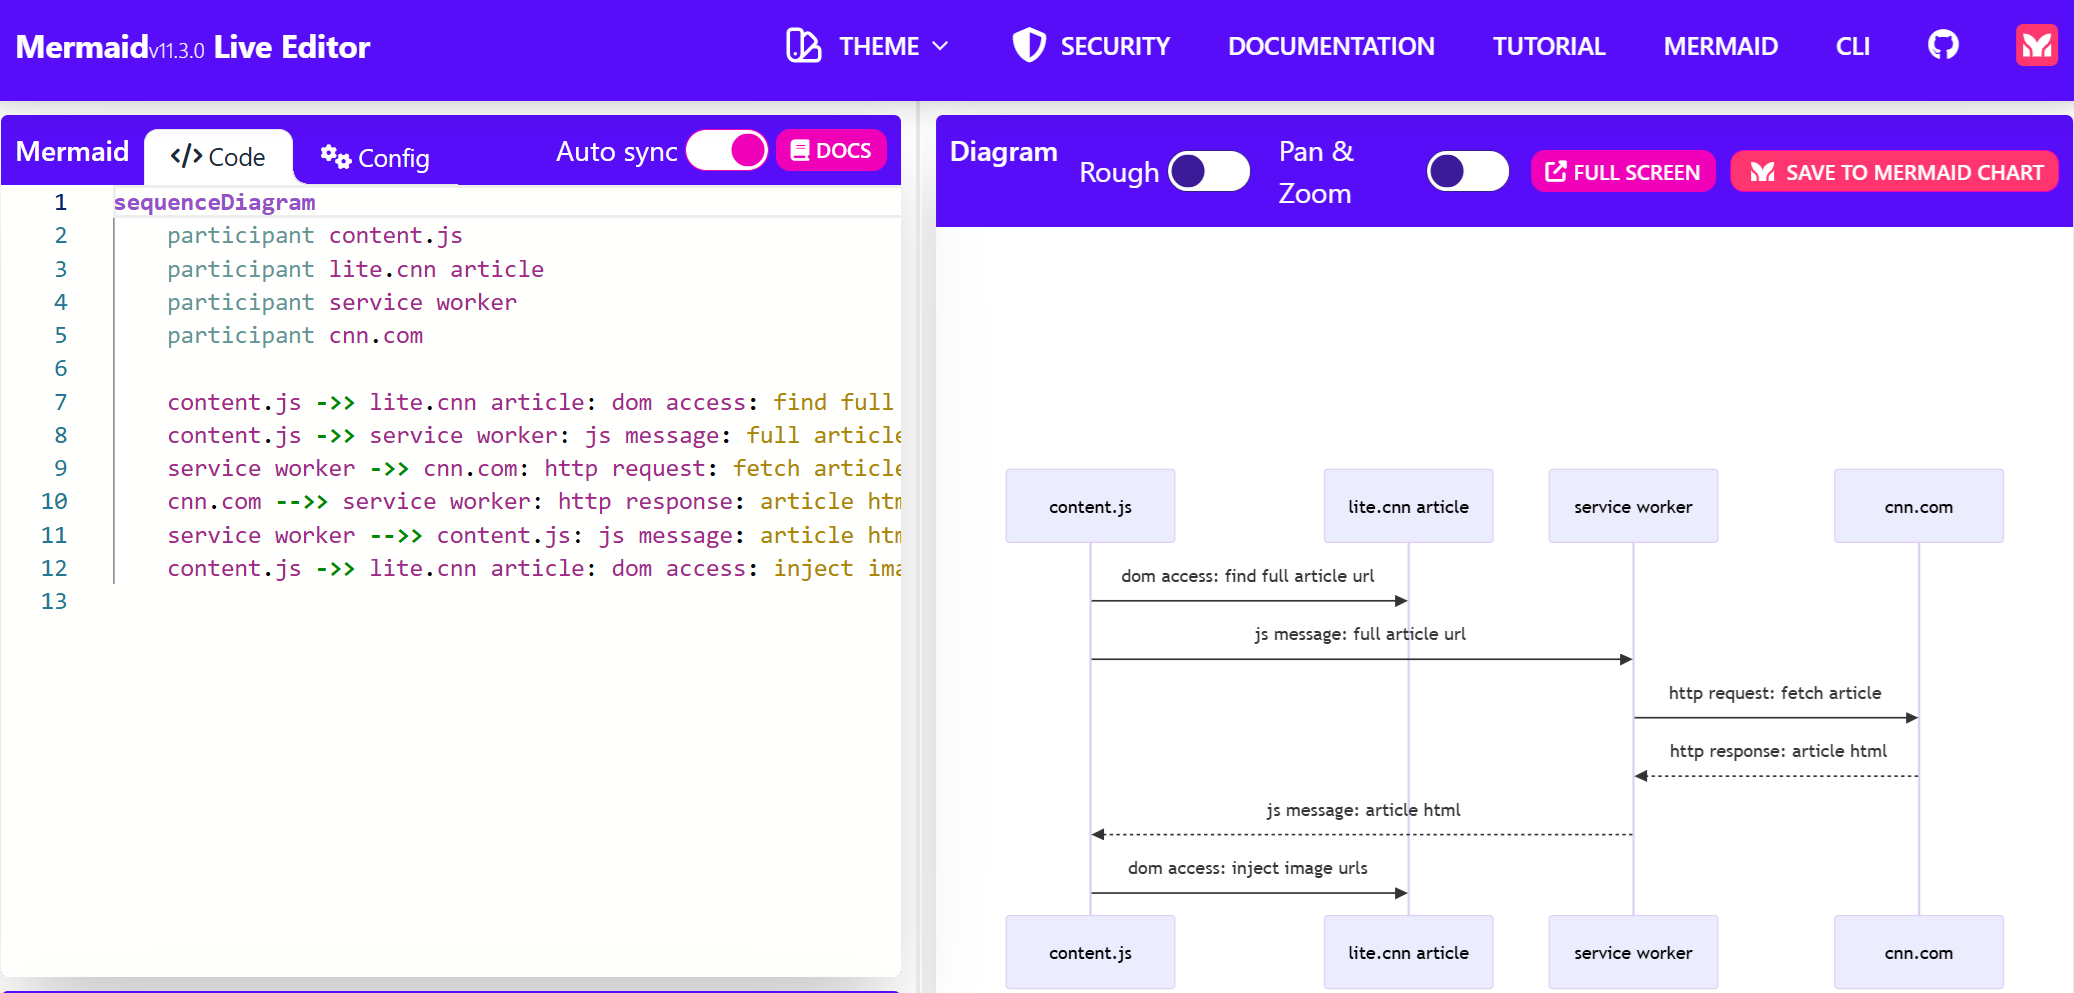Click top service worker participant box
The height and width of the screenshot is (993, 2074).
(1633, 506)
